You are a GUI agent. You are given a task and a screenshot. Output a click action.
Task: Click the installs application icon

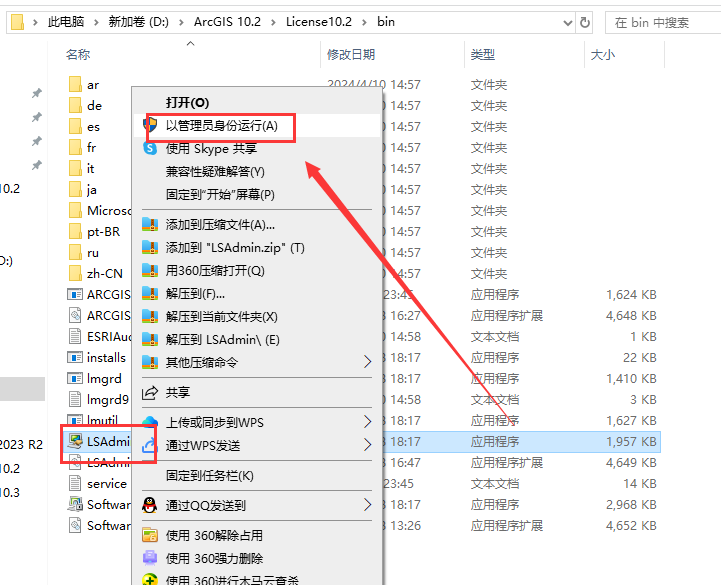pos(75,357)
